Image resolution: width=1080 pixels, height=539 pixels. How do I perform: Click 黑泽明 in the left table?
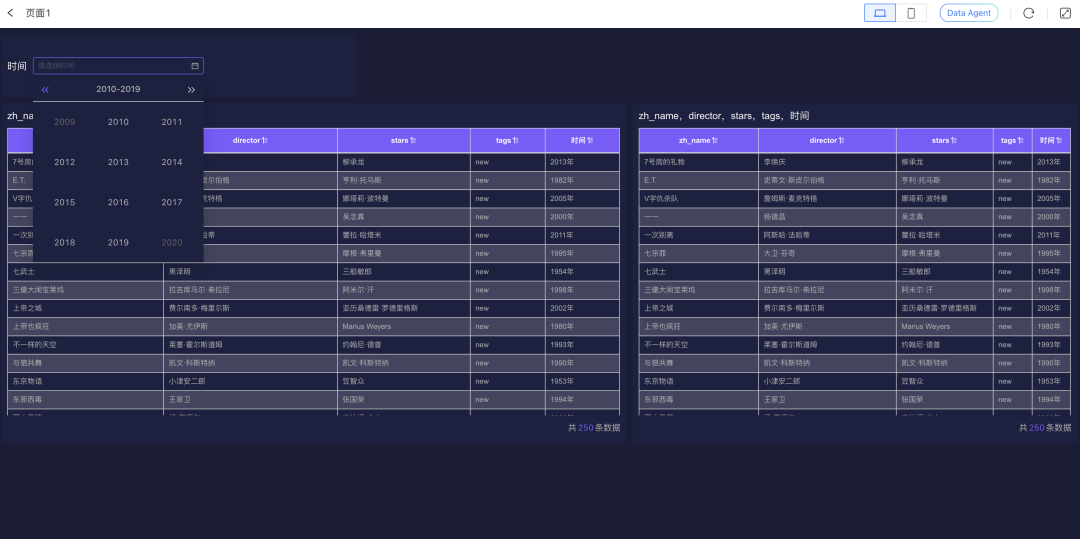coord(180,271)
